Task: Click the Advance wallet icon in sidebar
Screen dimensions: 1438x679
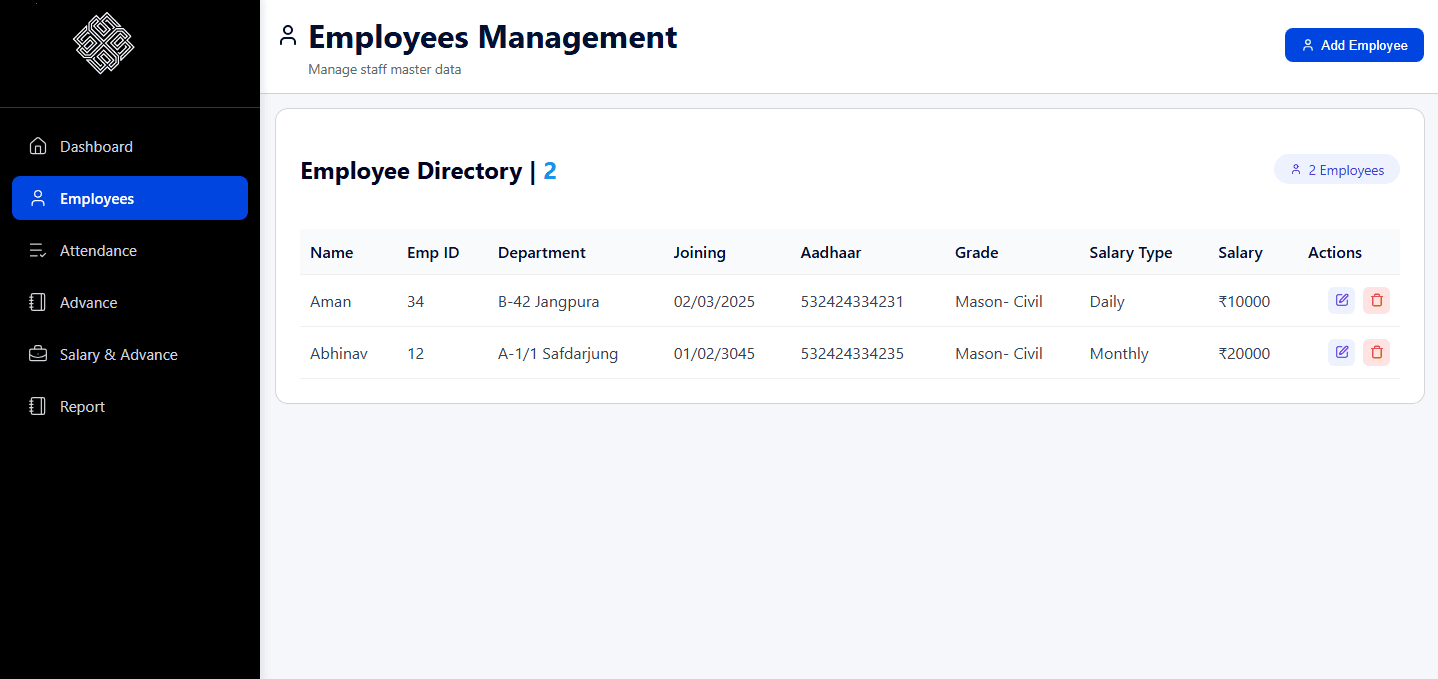Action: [37, 302]
